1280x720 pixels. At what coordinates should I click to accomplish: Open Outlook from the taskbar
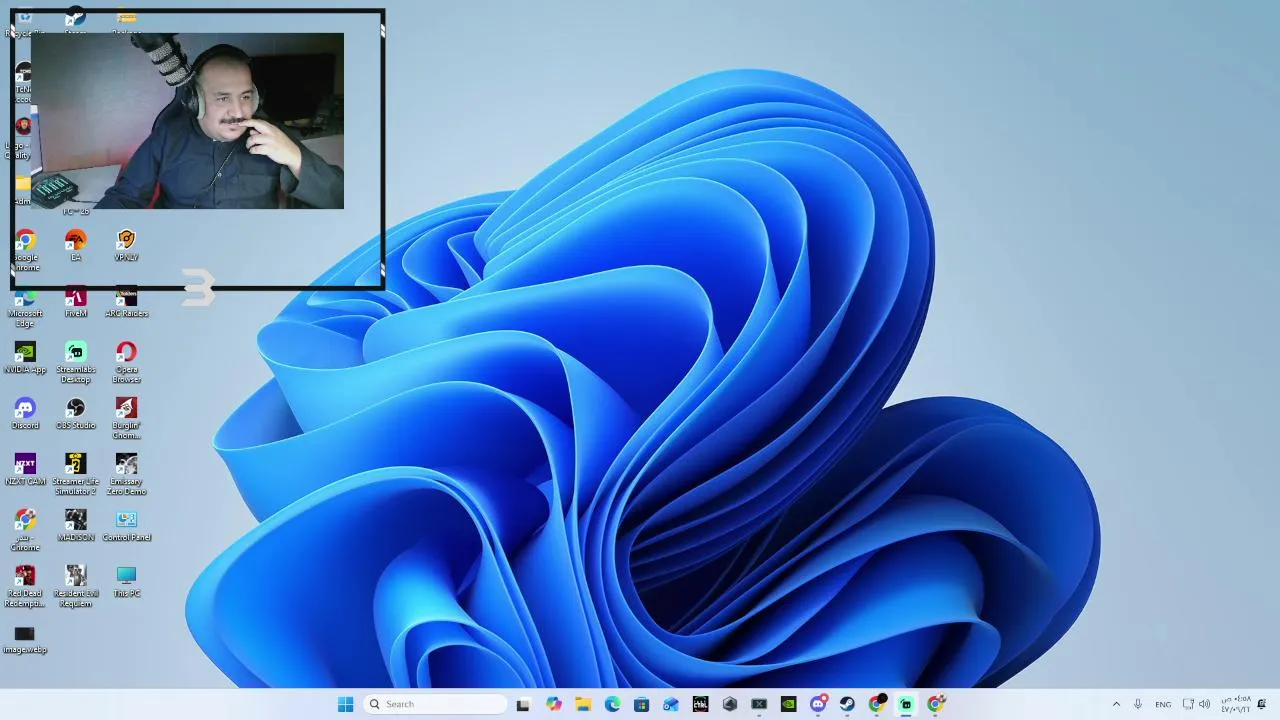tap(671, 704)
